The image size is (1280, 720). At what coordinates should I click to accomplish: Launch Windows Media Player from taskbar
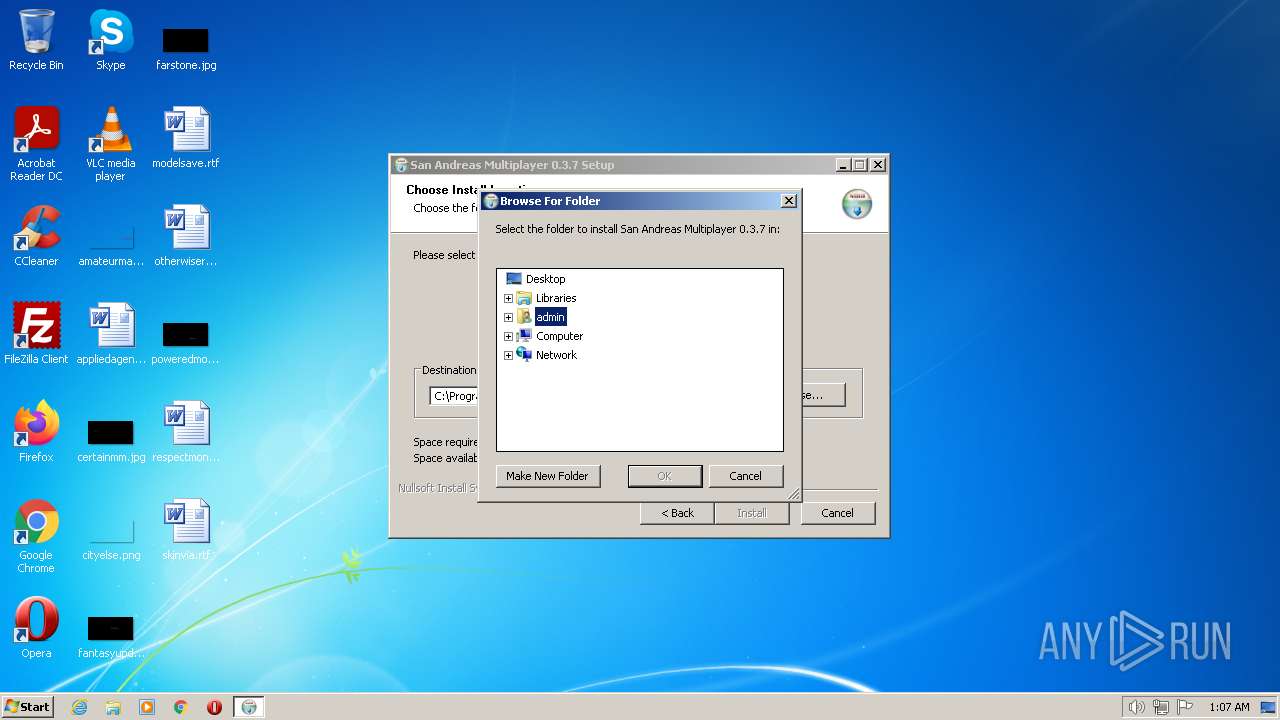[x=147, y=707]
